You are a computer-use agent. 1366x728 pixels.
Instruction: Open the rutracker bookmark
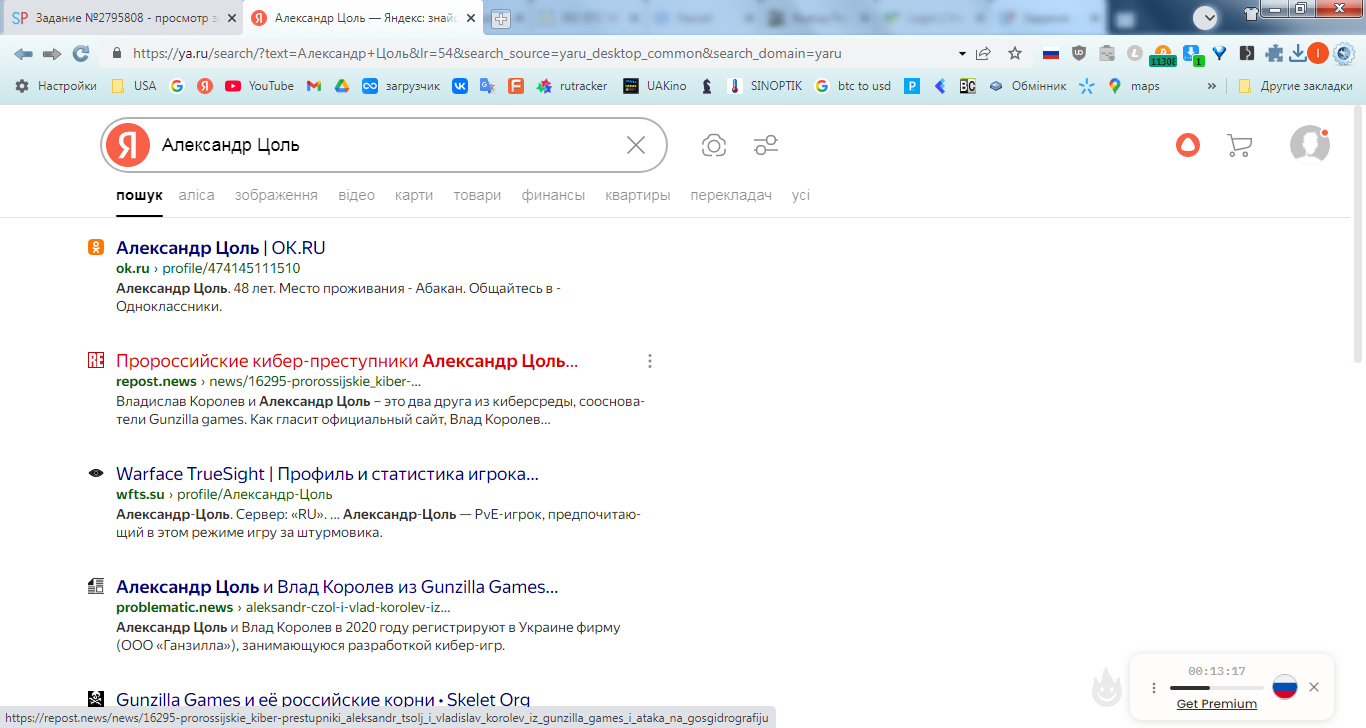click(x=572, y=86)
